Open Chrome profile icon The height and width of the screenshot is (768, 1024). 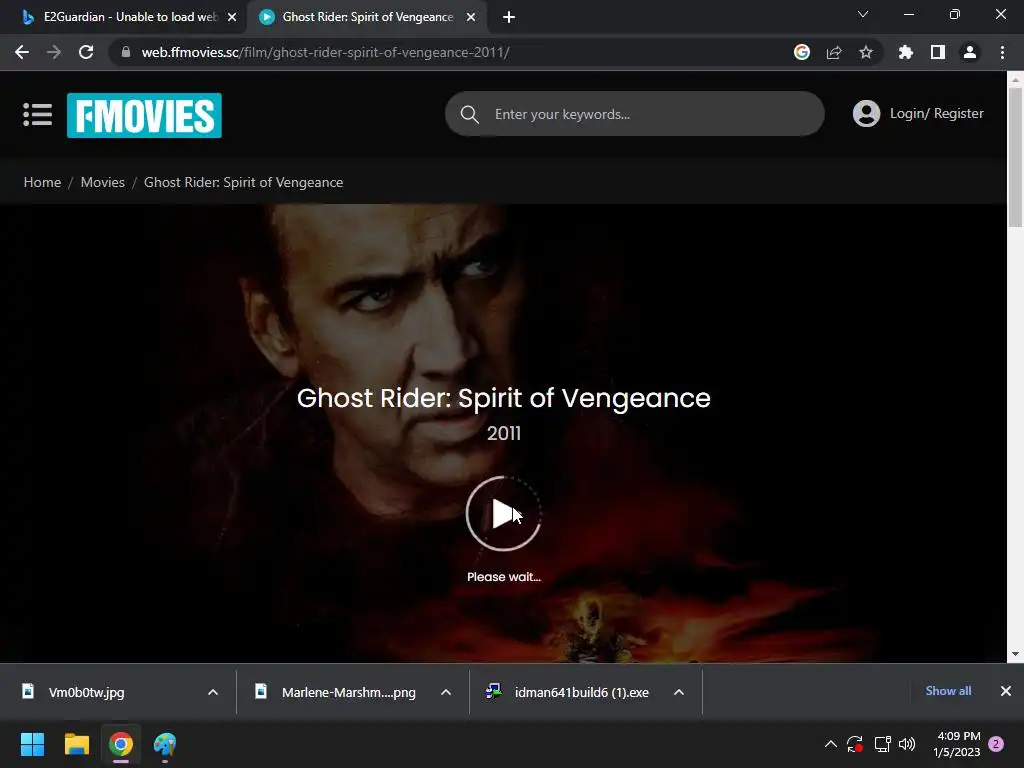click(x=970, y=52)
